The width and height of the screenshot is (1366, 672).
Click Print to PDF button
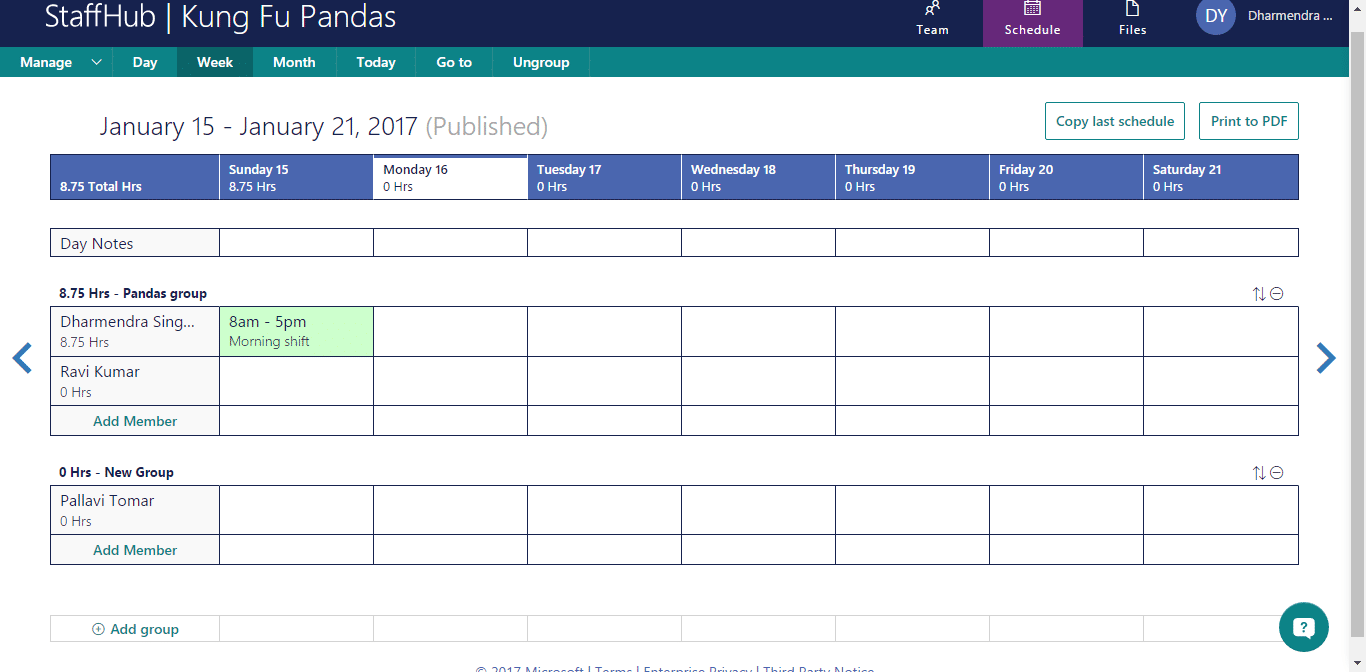1249,121
